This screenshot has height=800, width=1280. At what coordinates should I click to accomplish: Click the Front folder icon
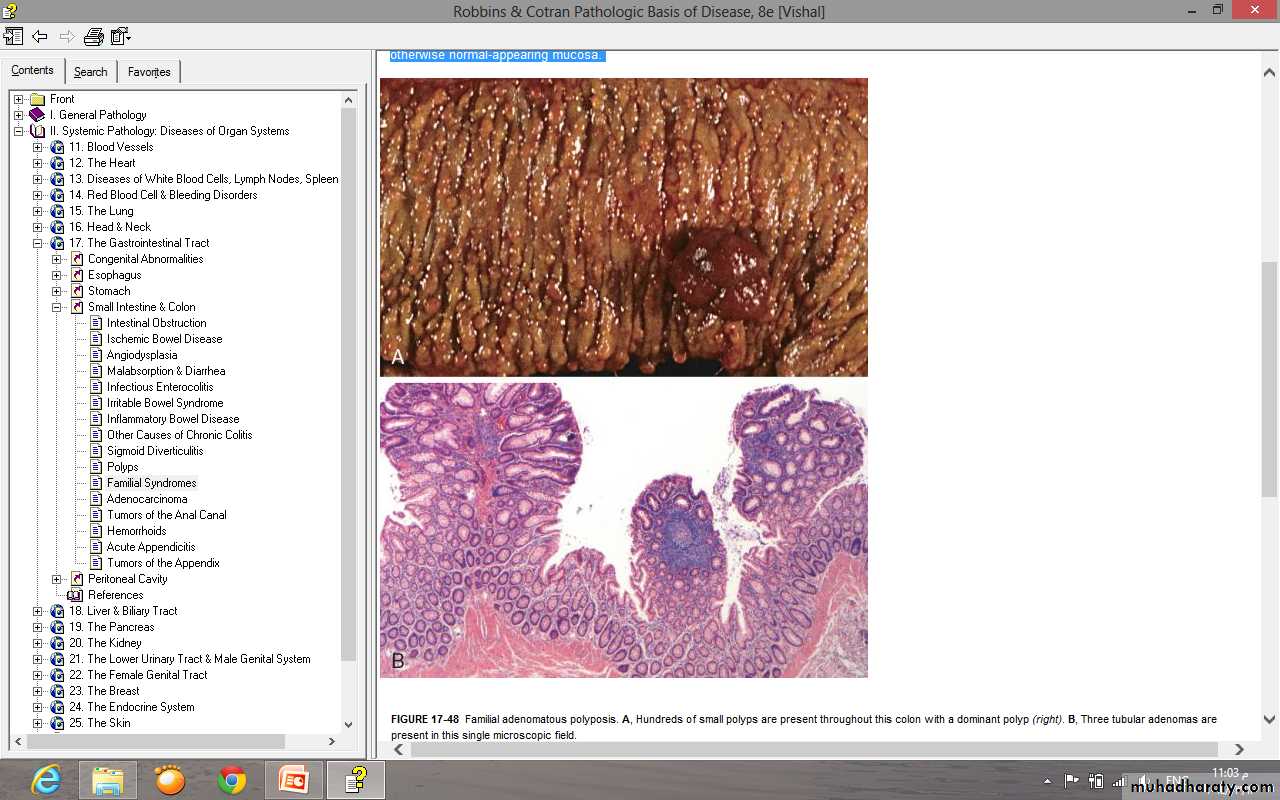[x=37, y=99]
